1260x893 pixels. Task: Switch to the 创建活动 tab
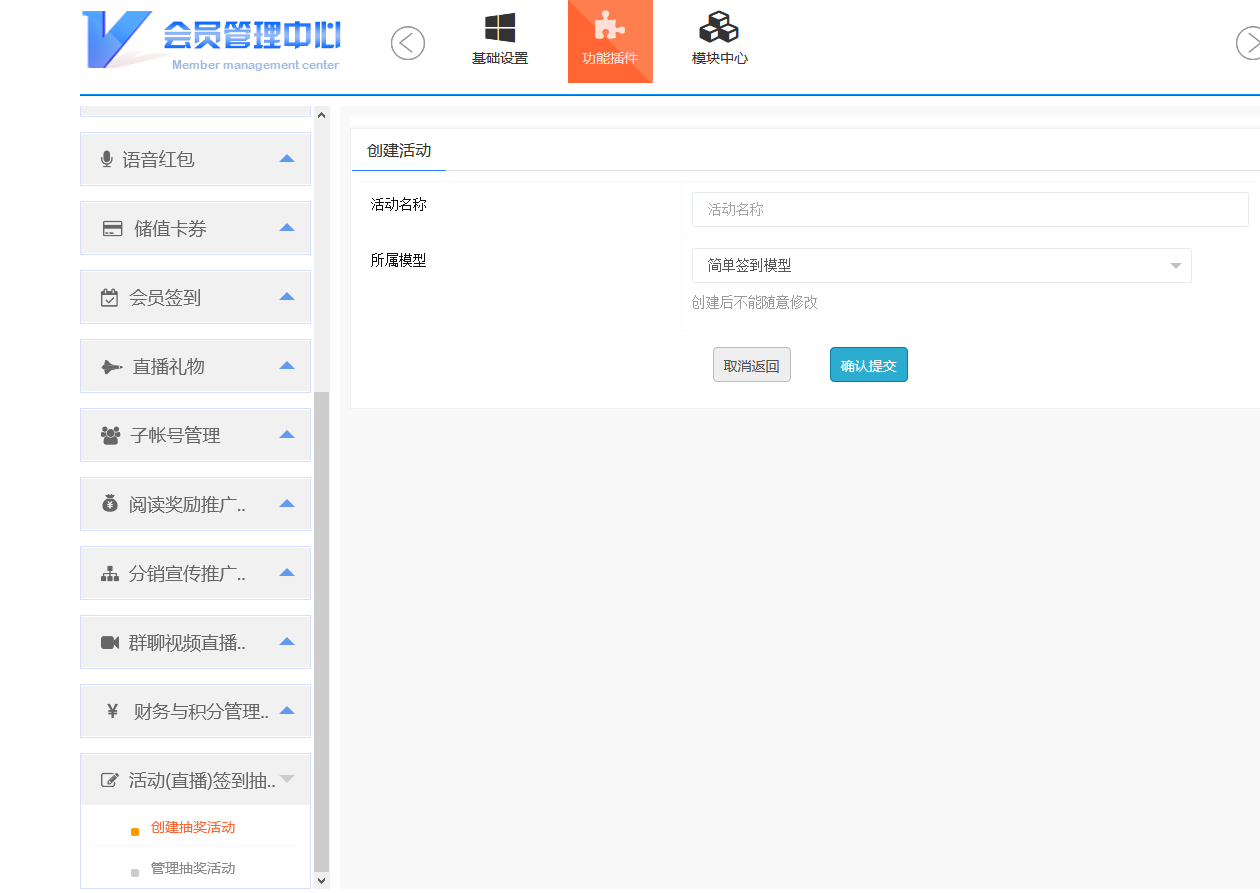click(399, 151)
